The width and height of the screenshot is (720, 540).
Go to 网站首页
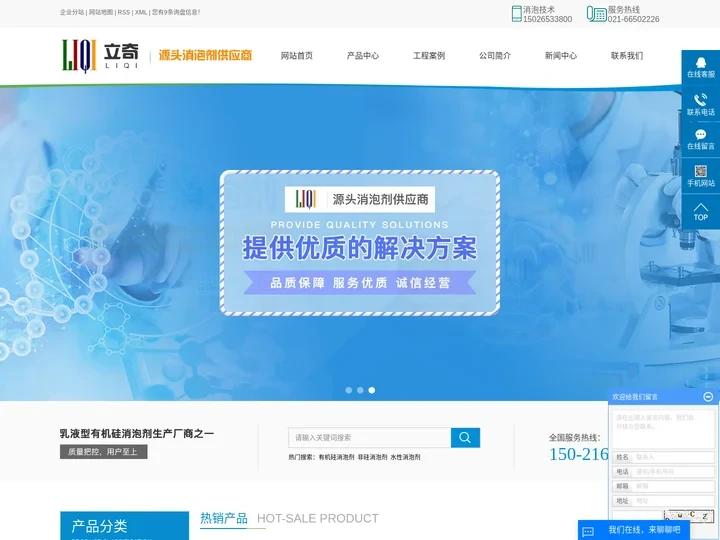297,56
